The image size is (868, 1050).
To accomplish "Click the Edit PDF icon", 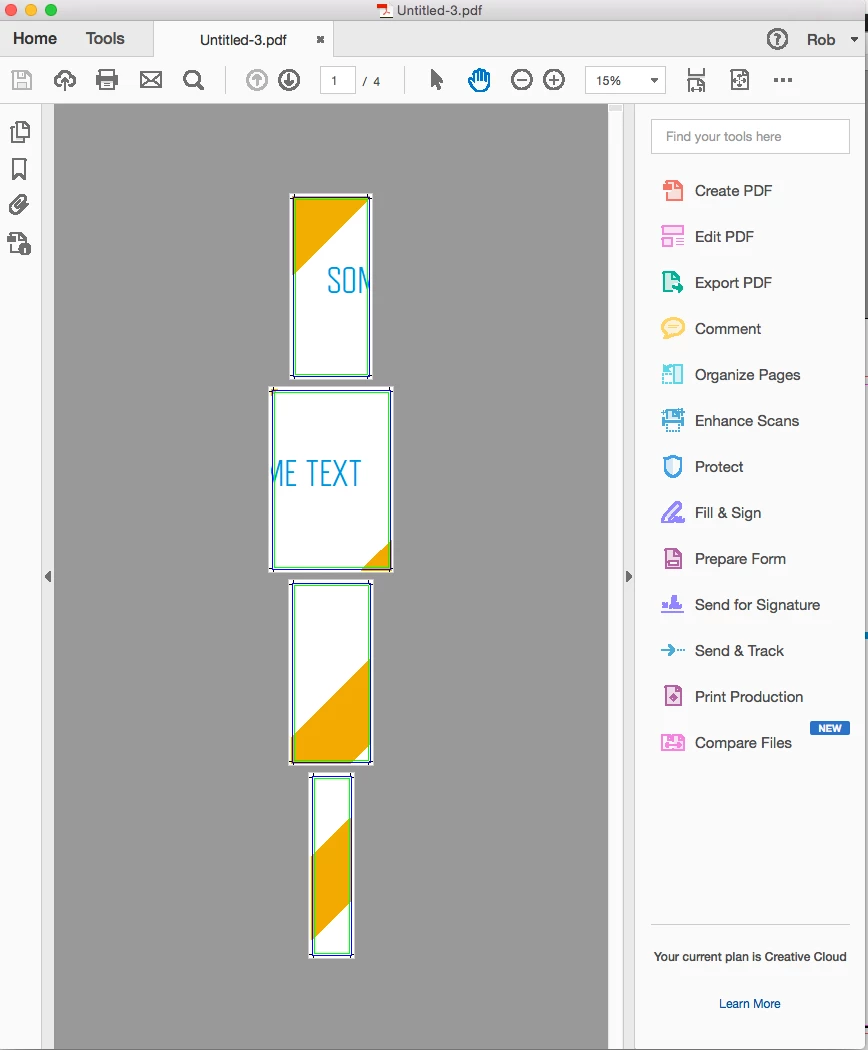I will click(x=672, y=236).
